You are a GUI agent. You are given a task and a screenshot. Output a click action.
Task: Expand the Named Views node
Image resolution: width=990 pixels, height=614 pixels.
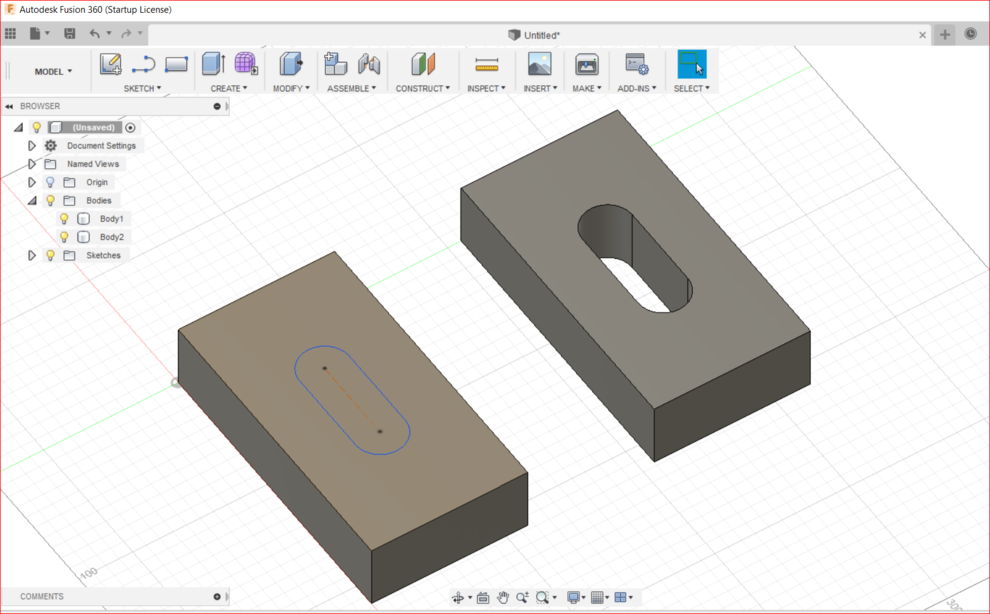tap(32, 164)
